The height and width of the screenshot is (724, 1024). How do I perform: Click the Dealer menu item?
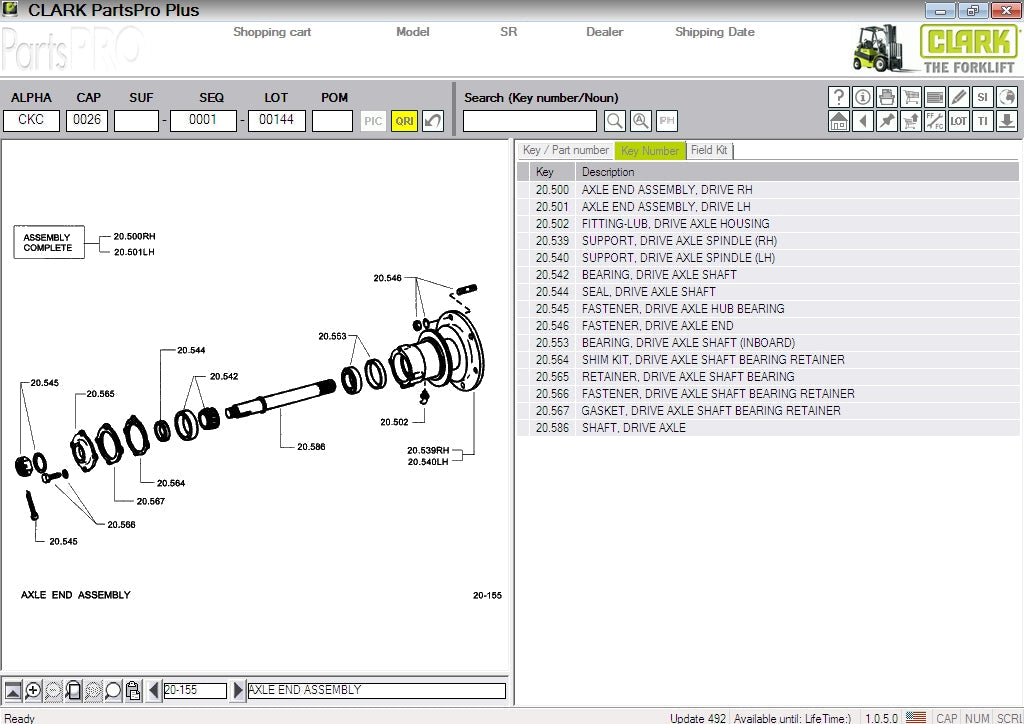(604, 31)
